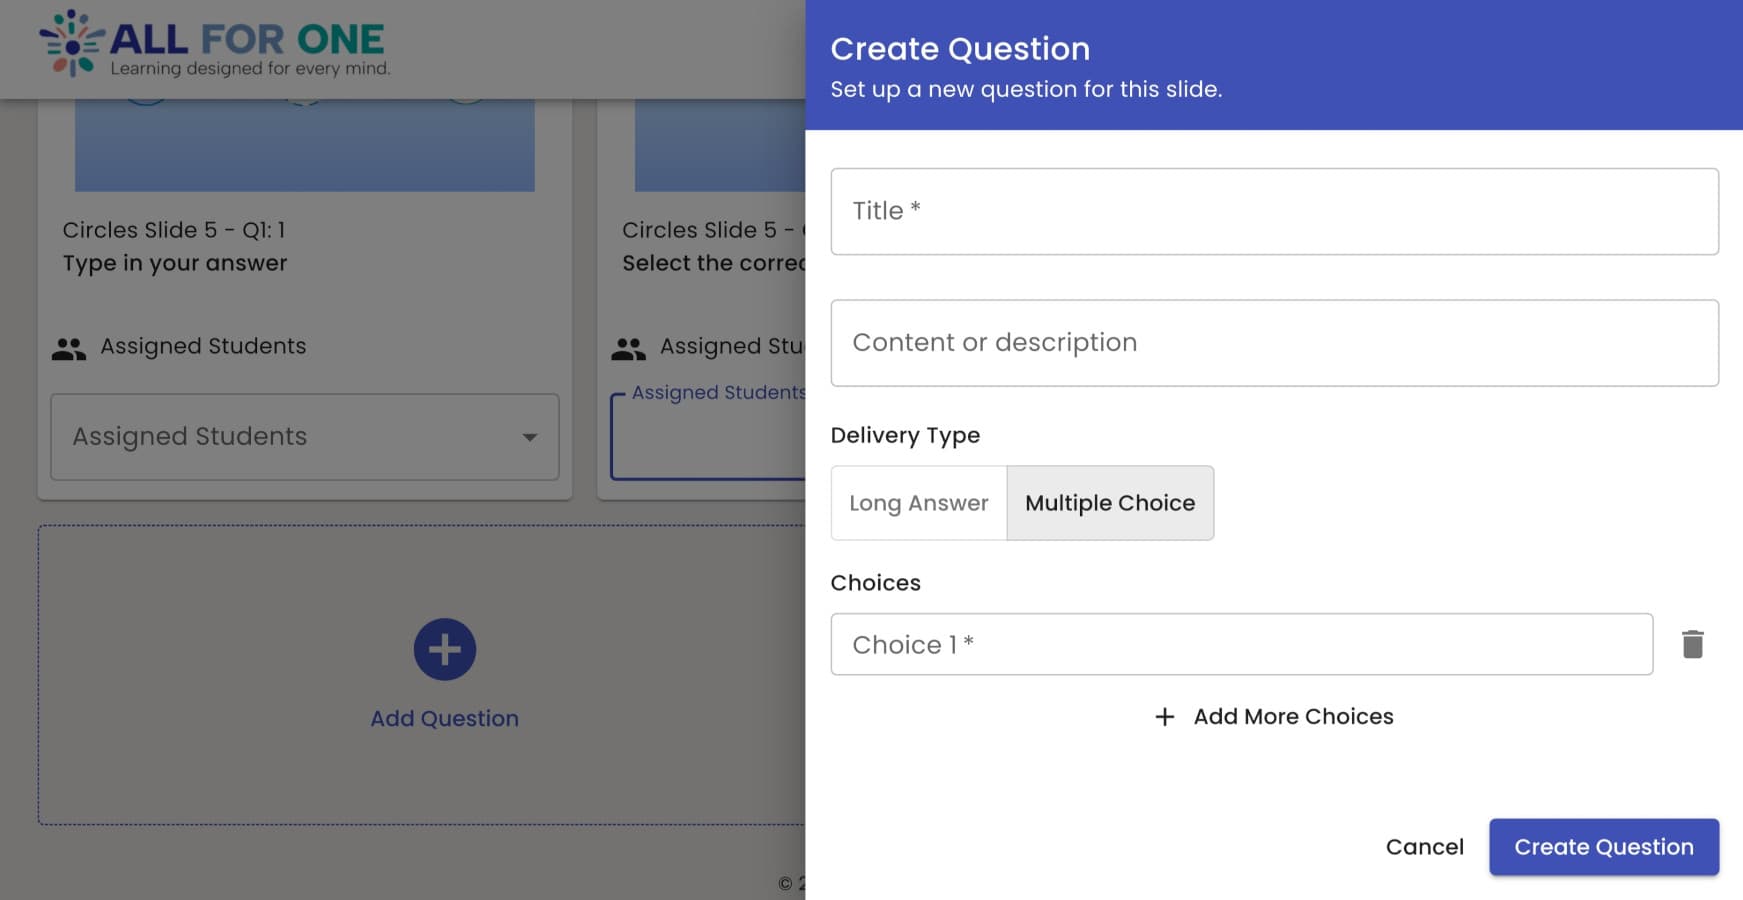This screenshot has width=1743, height=900.
Task: Open the Assigned Students dropdown
Action: pos(304,437)
